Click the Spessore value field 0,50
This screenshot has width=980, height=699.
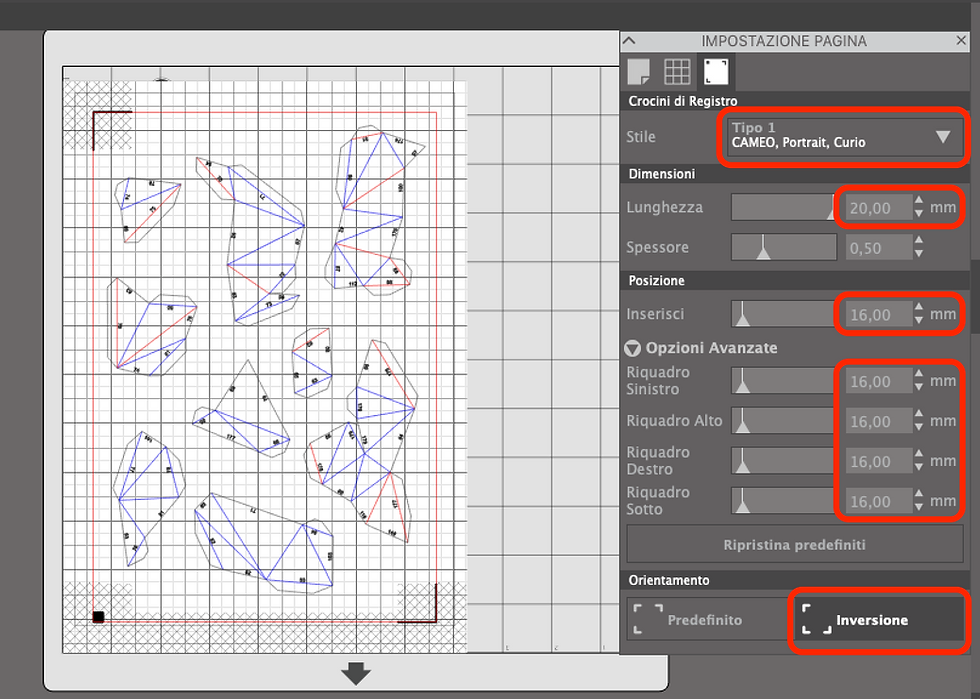click(878, 248)
